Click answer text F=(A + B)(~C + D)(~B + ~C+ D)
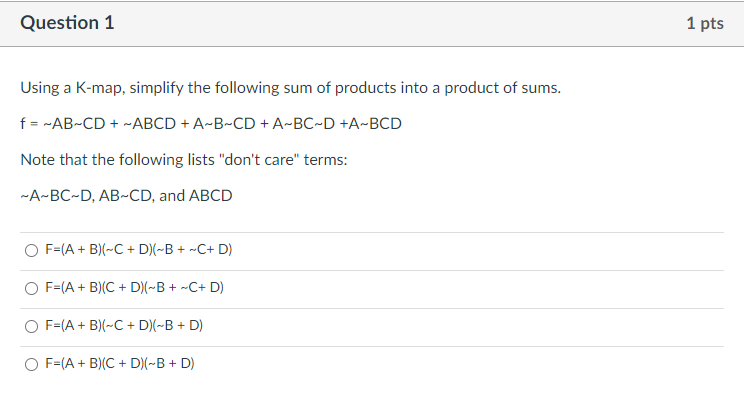The image size is (744, 403). tap(138, 250)
